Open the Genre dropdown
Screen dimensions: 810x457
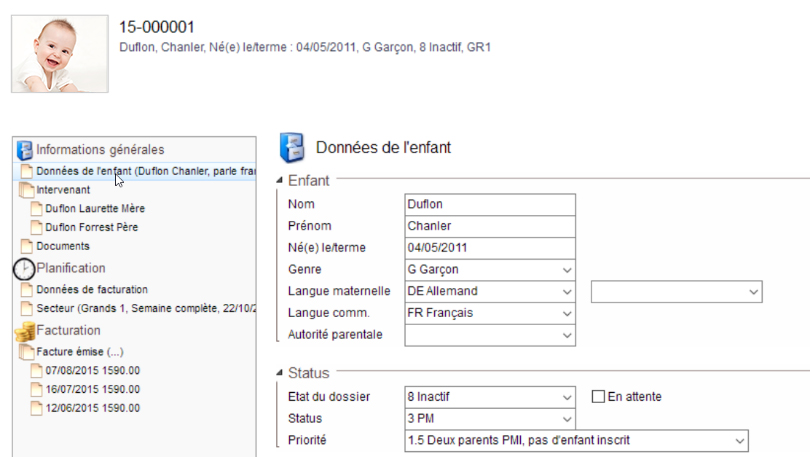point(567,270)
